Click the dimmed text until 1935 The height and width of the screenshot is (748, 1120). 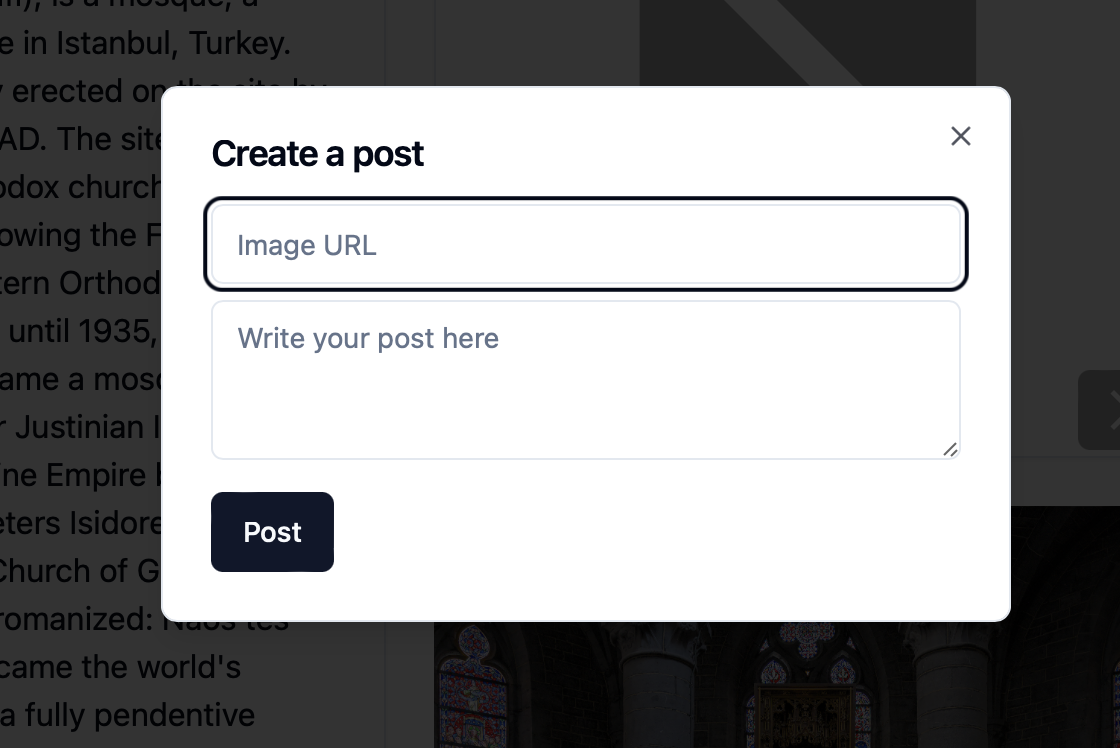[81, 331]
